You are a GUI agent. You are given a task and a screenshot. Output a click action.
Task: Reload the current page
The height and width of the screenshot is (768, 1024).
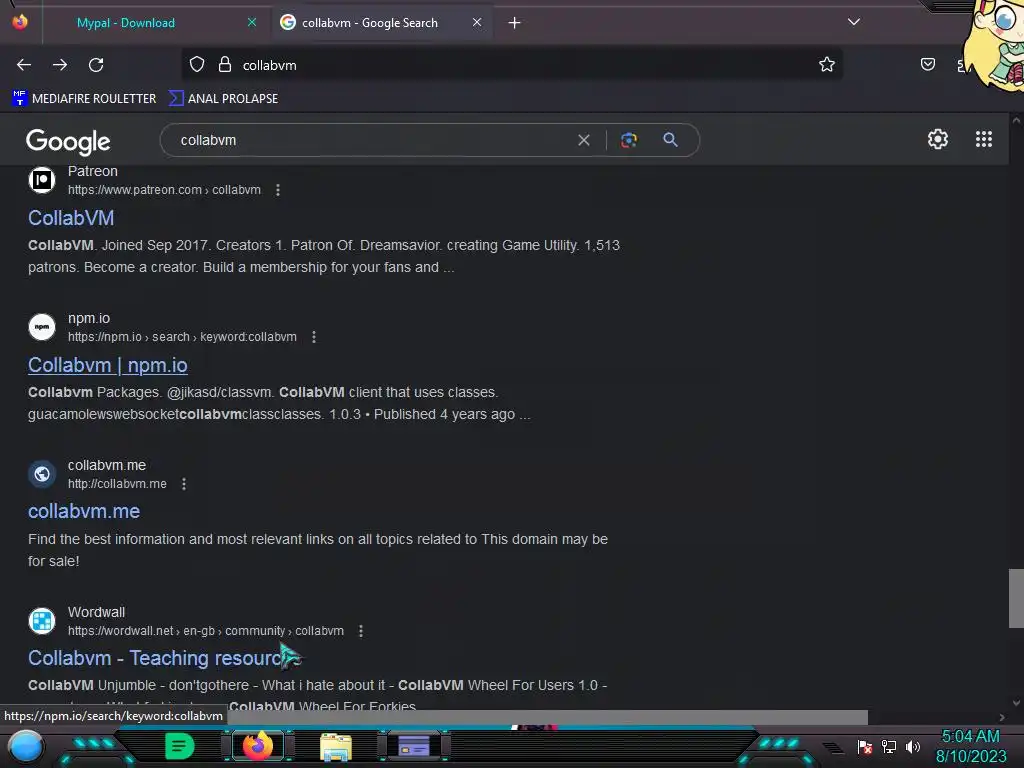click(96, 65)
